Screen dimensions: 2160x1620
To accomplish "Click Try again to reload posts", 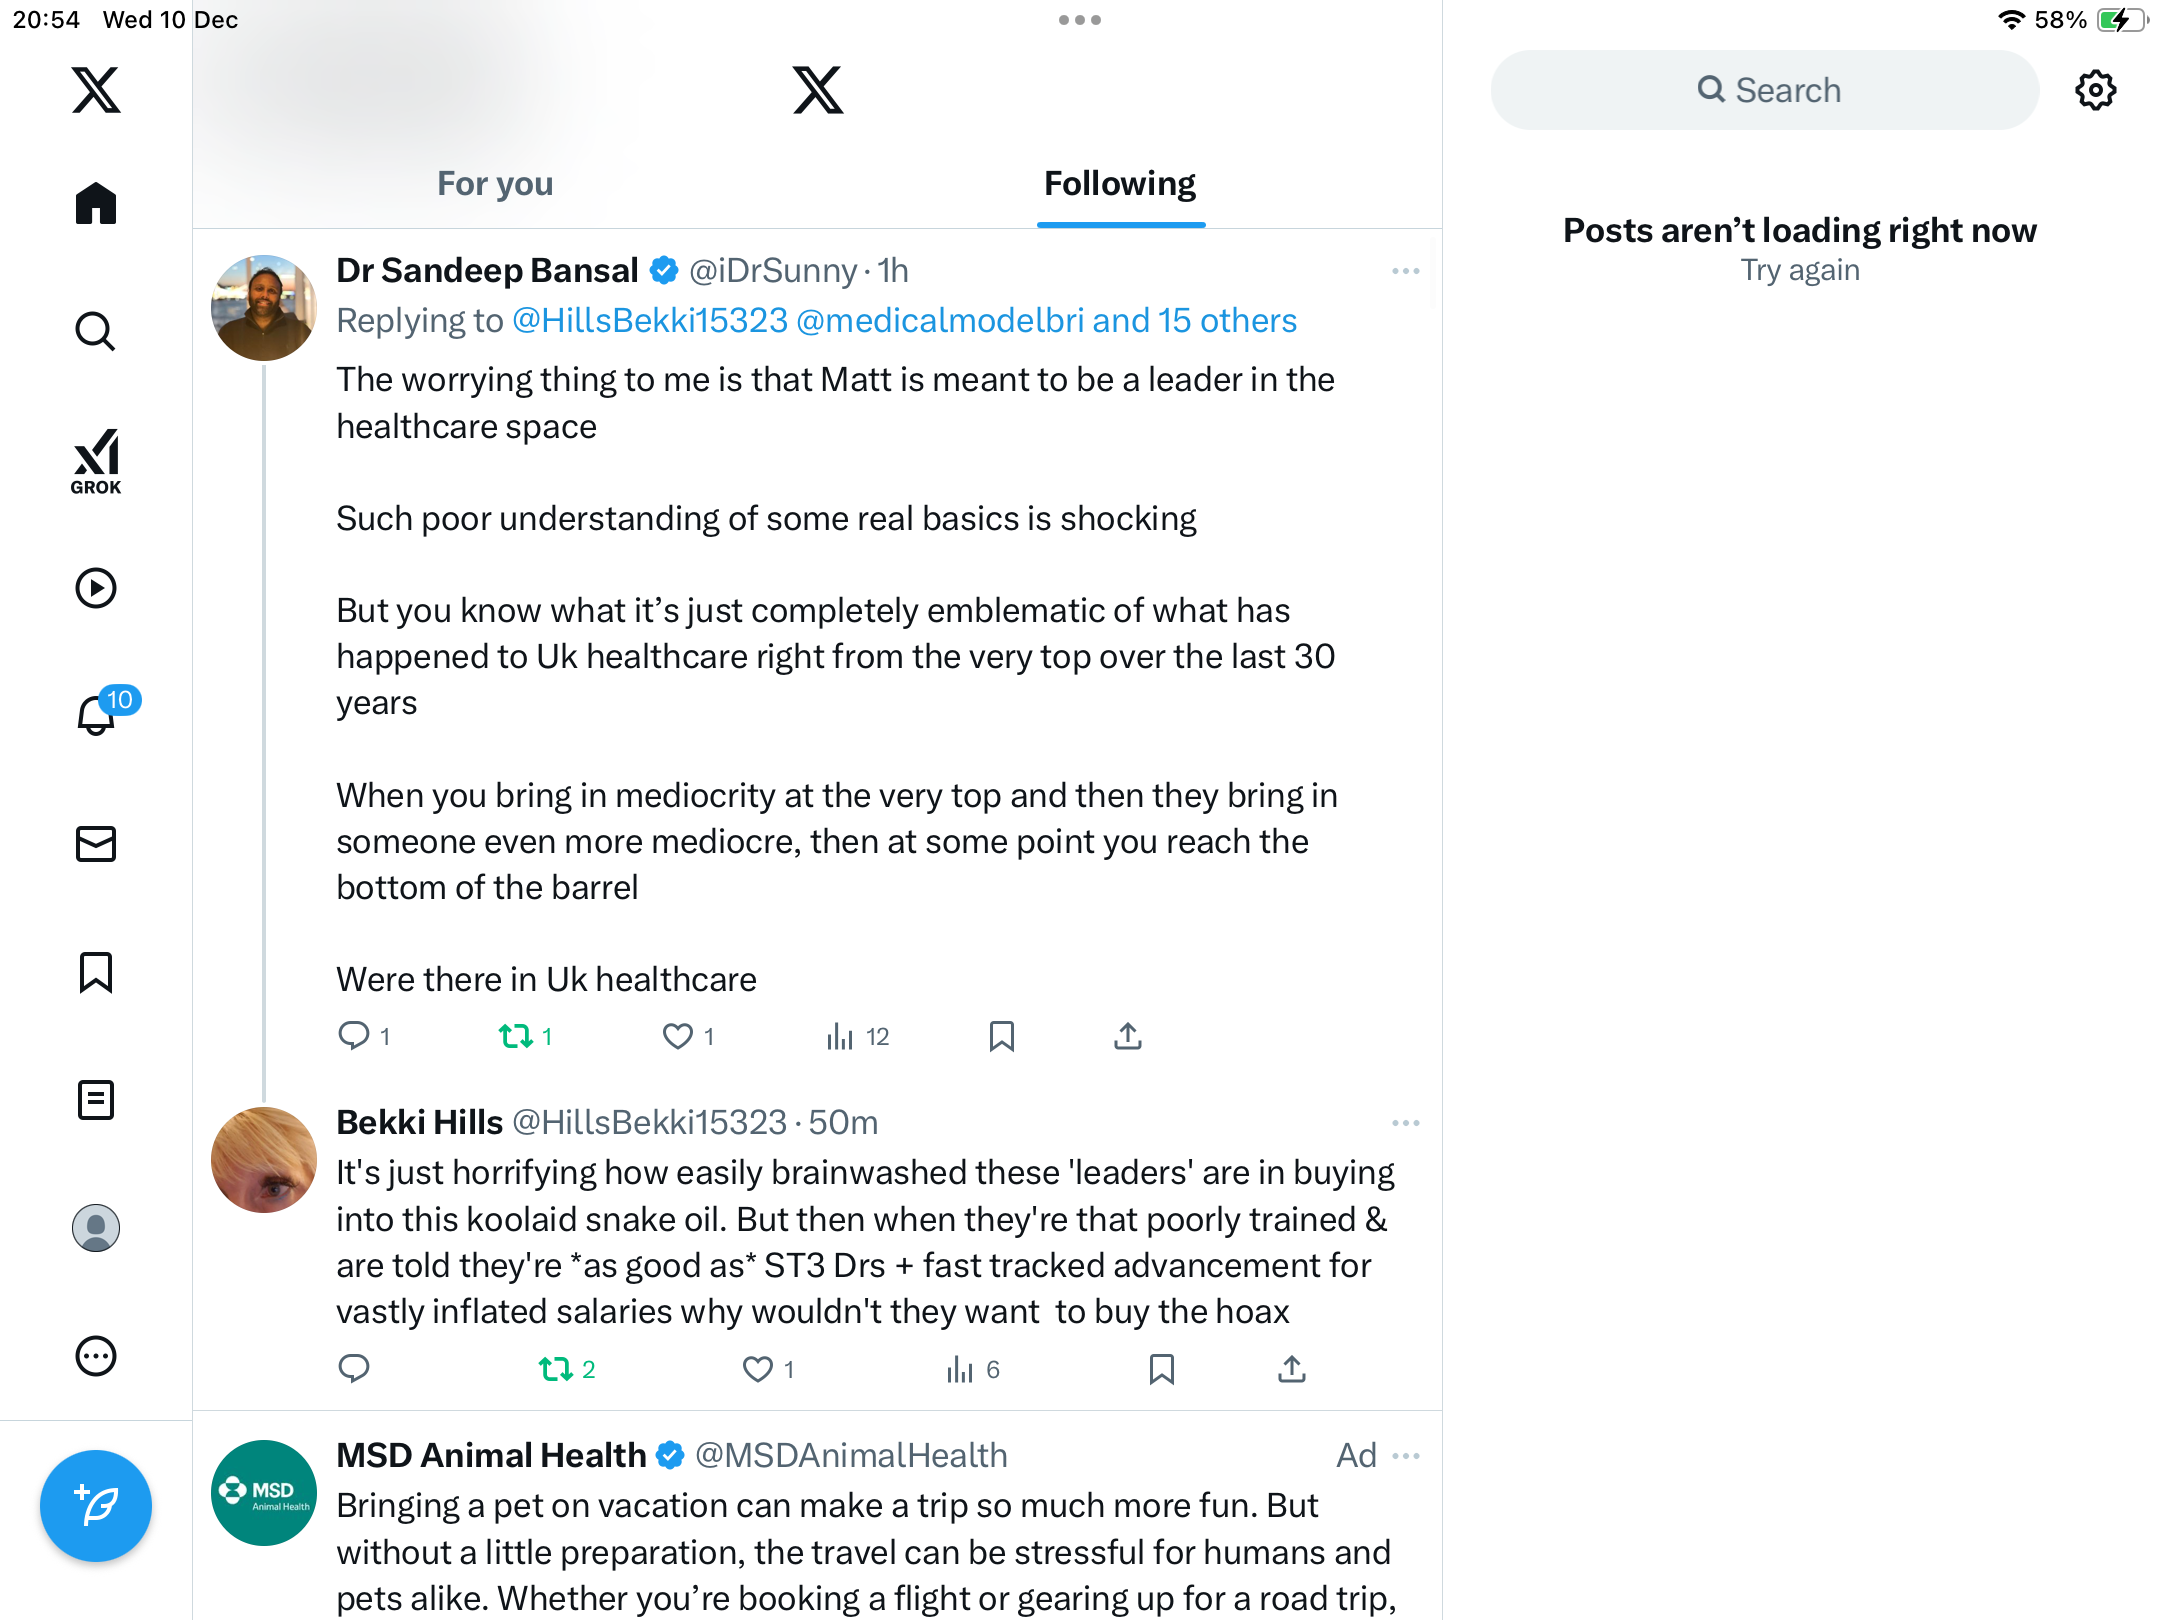I will (x=1799, y=270).
